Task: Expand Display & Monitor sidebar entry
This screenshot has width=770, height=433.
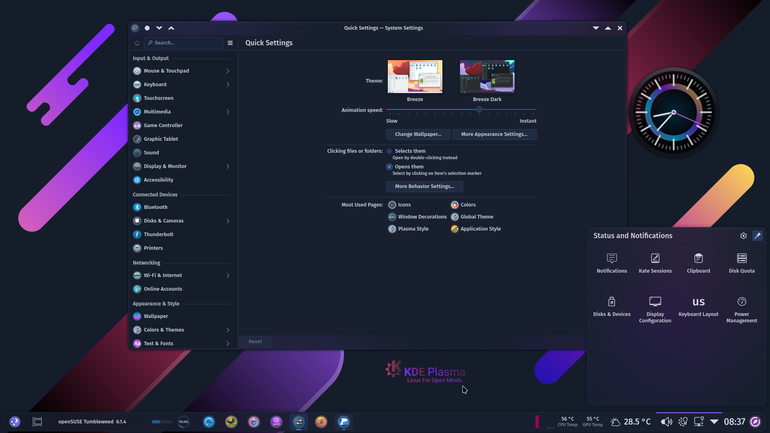Action: [181, 166]
